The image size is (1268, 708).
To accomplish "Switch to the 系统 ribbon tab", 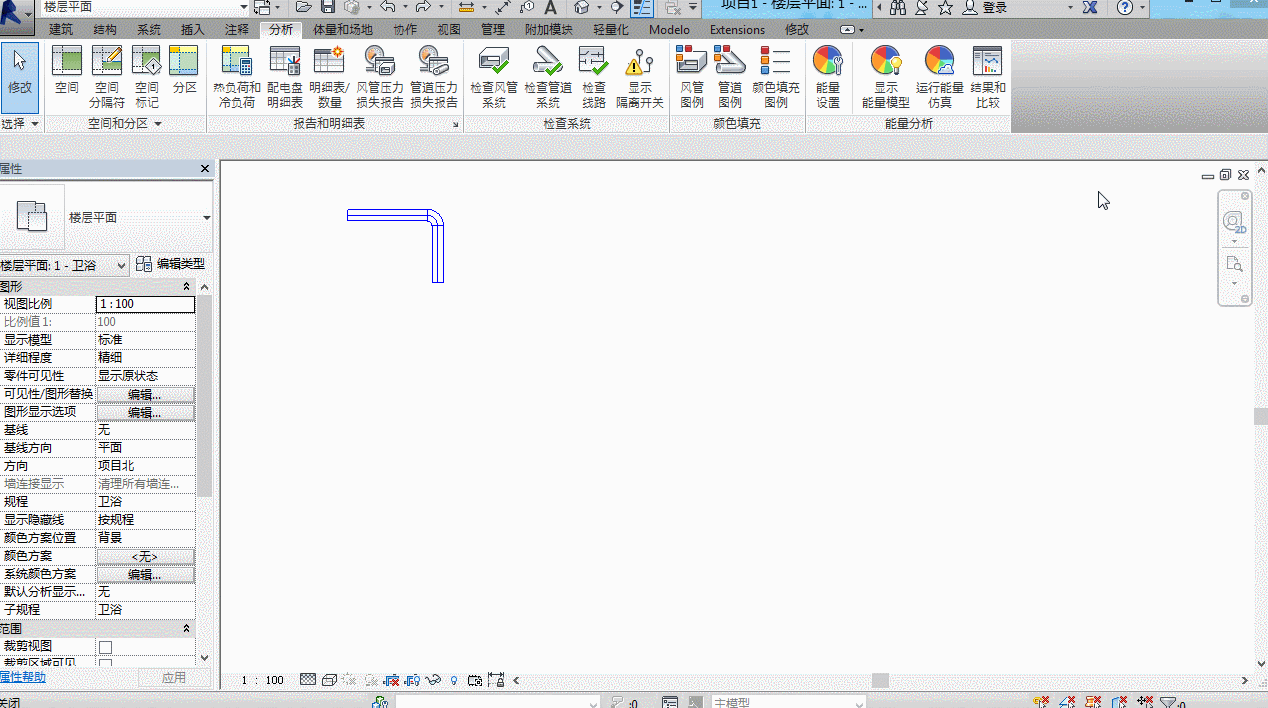I will (149, 30).
